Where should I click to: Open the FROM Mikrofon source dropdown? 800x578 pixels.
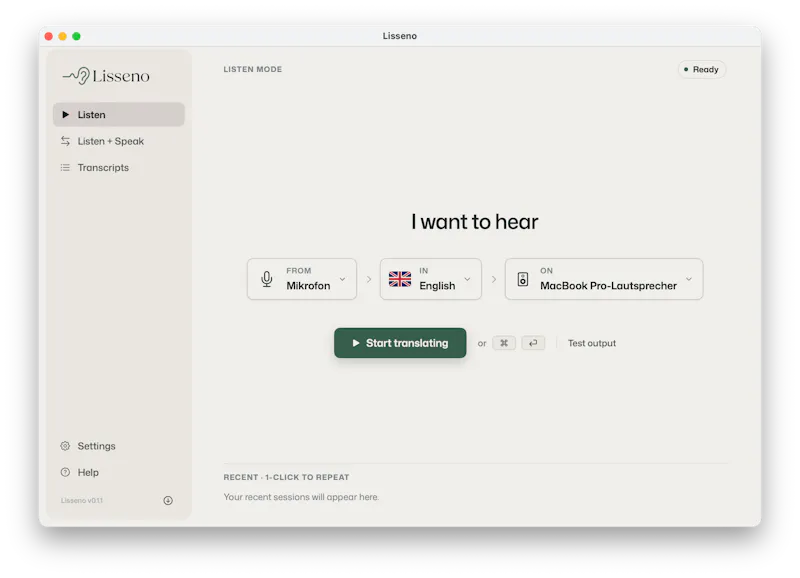(302, 279)
